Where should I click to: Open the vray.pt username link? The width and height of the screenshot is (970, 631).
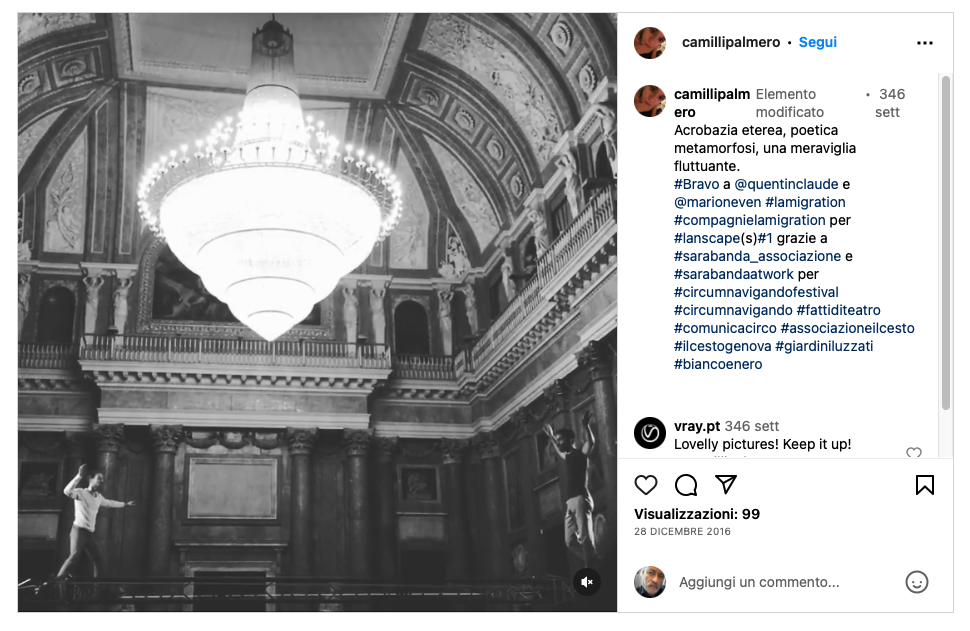697,426
